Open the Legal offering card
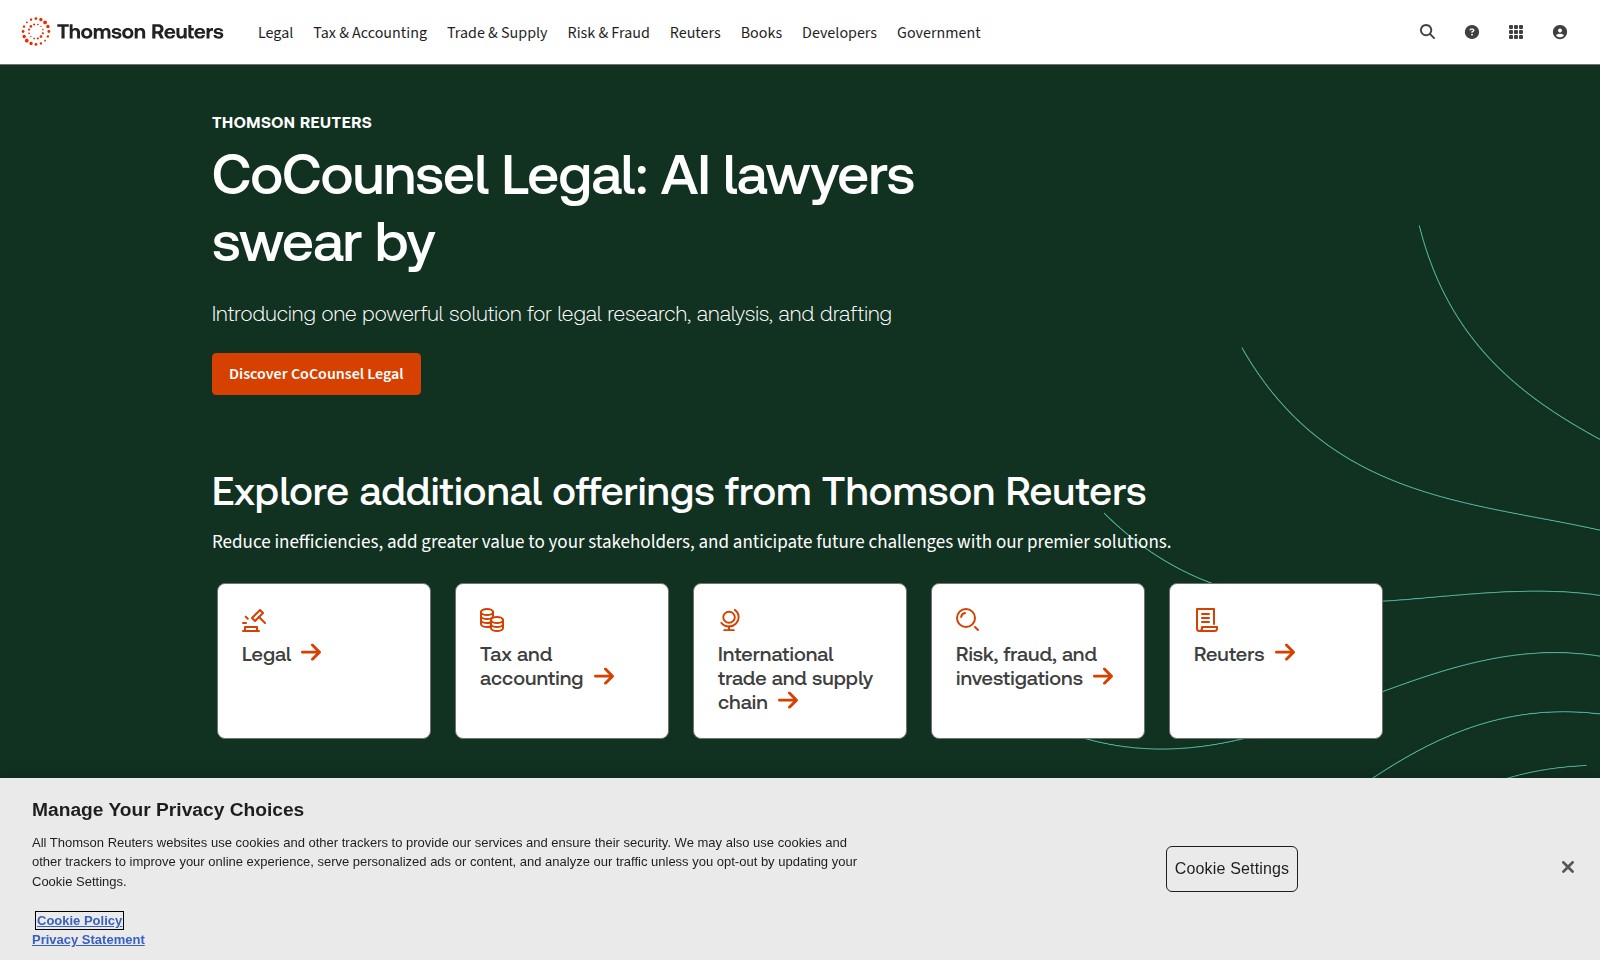This screenshot has height=960, width=1600. pos(324,661)
